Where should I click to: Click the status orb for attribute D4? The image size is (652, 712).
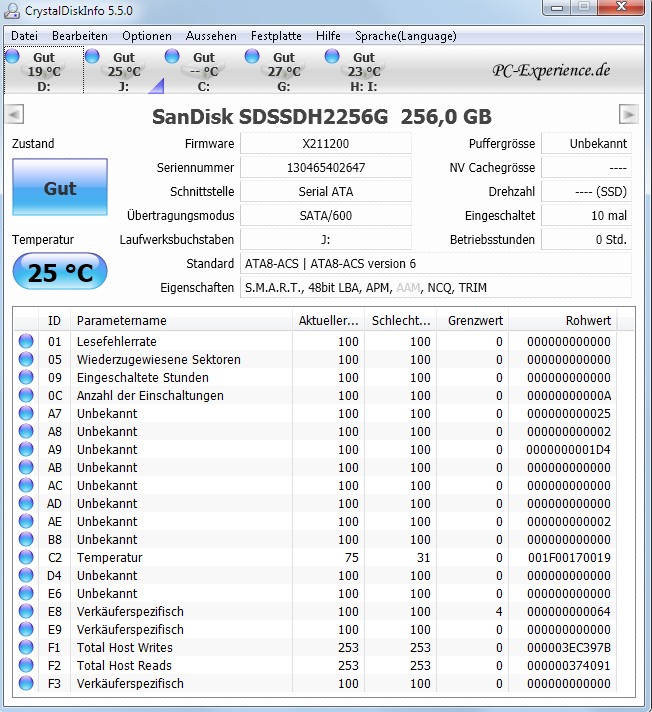point(26,575)
